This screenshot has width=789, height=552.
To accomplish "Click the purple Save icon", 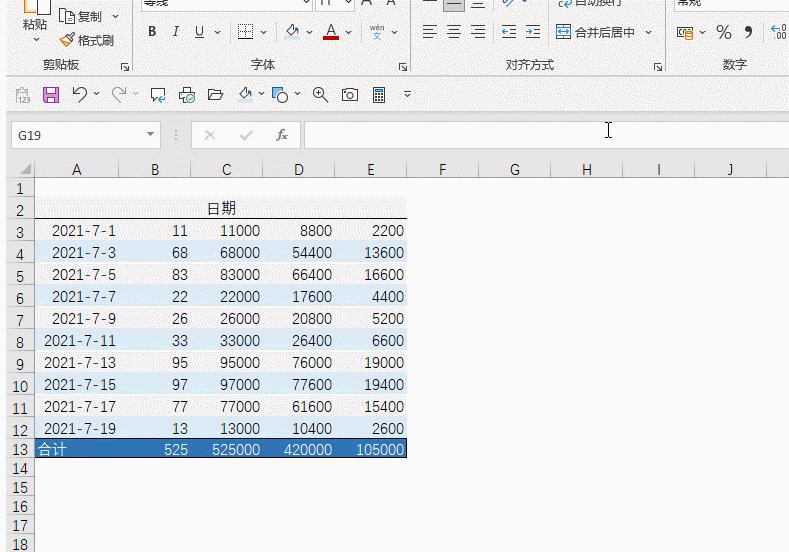I will [x=51, y=95].
